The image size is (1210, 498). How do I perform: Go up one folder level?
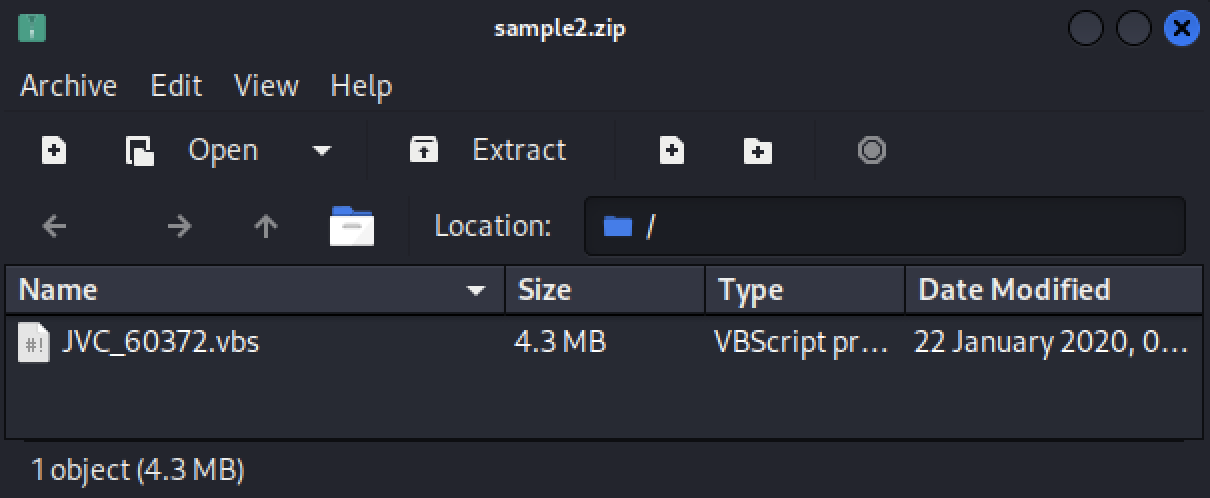tap(265, 226)
